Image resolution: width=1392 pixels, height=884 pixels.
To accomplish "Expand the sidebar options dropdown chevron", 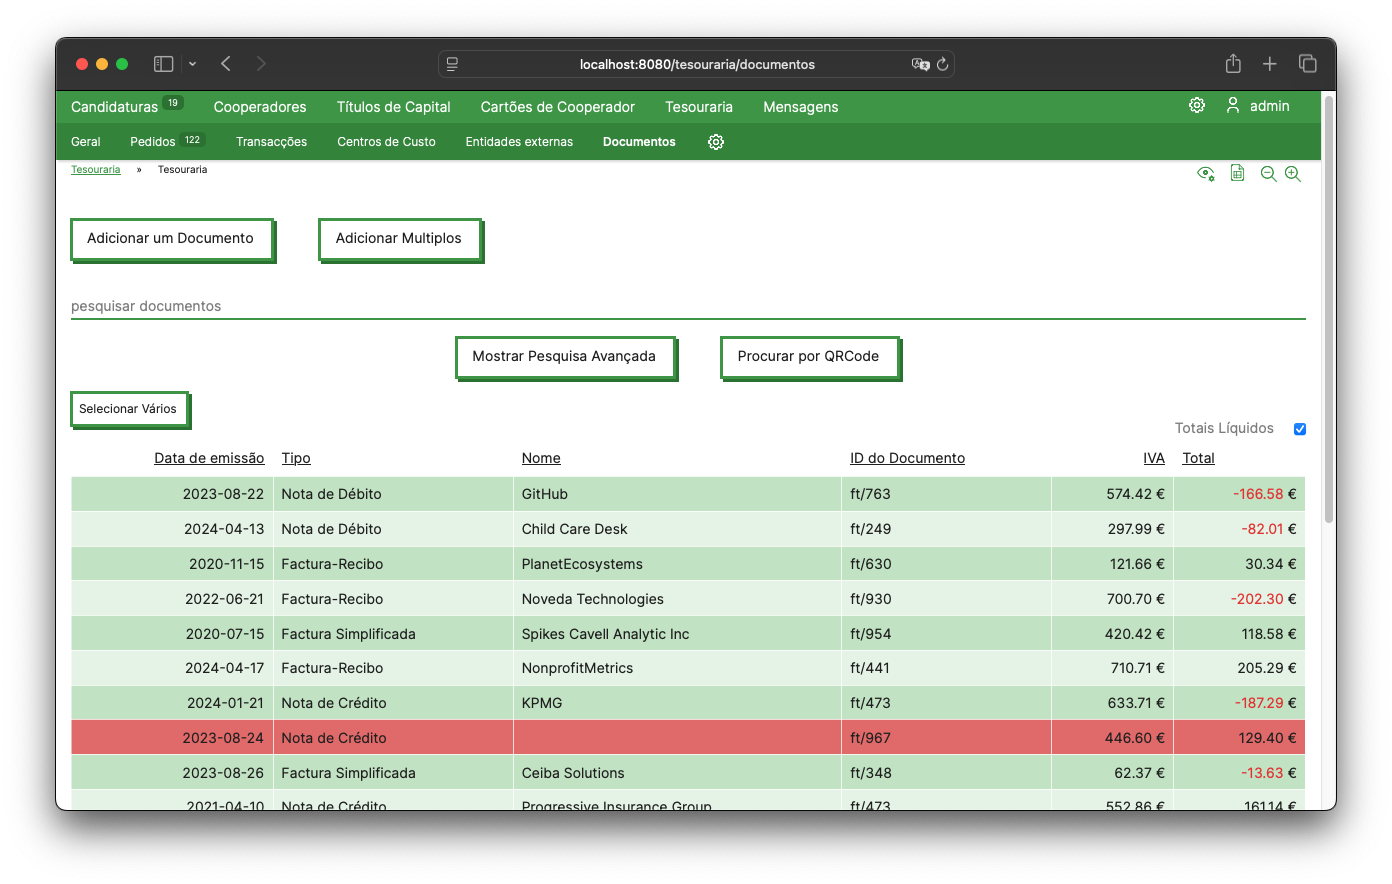I will (192, 64).
